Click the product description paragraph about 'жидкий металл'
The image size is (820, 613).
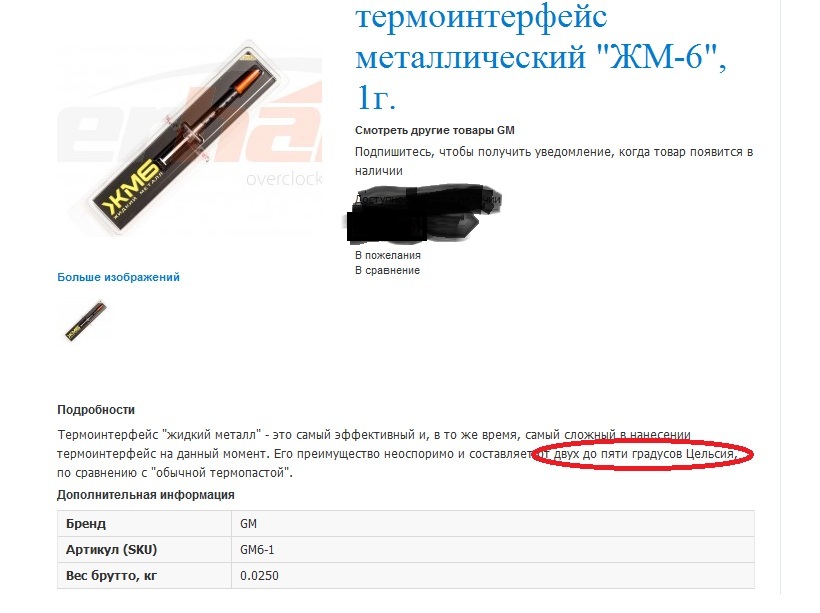point(397,453)
